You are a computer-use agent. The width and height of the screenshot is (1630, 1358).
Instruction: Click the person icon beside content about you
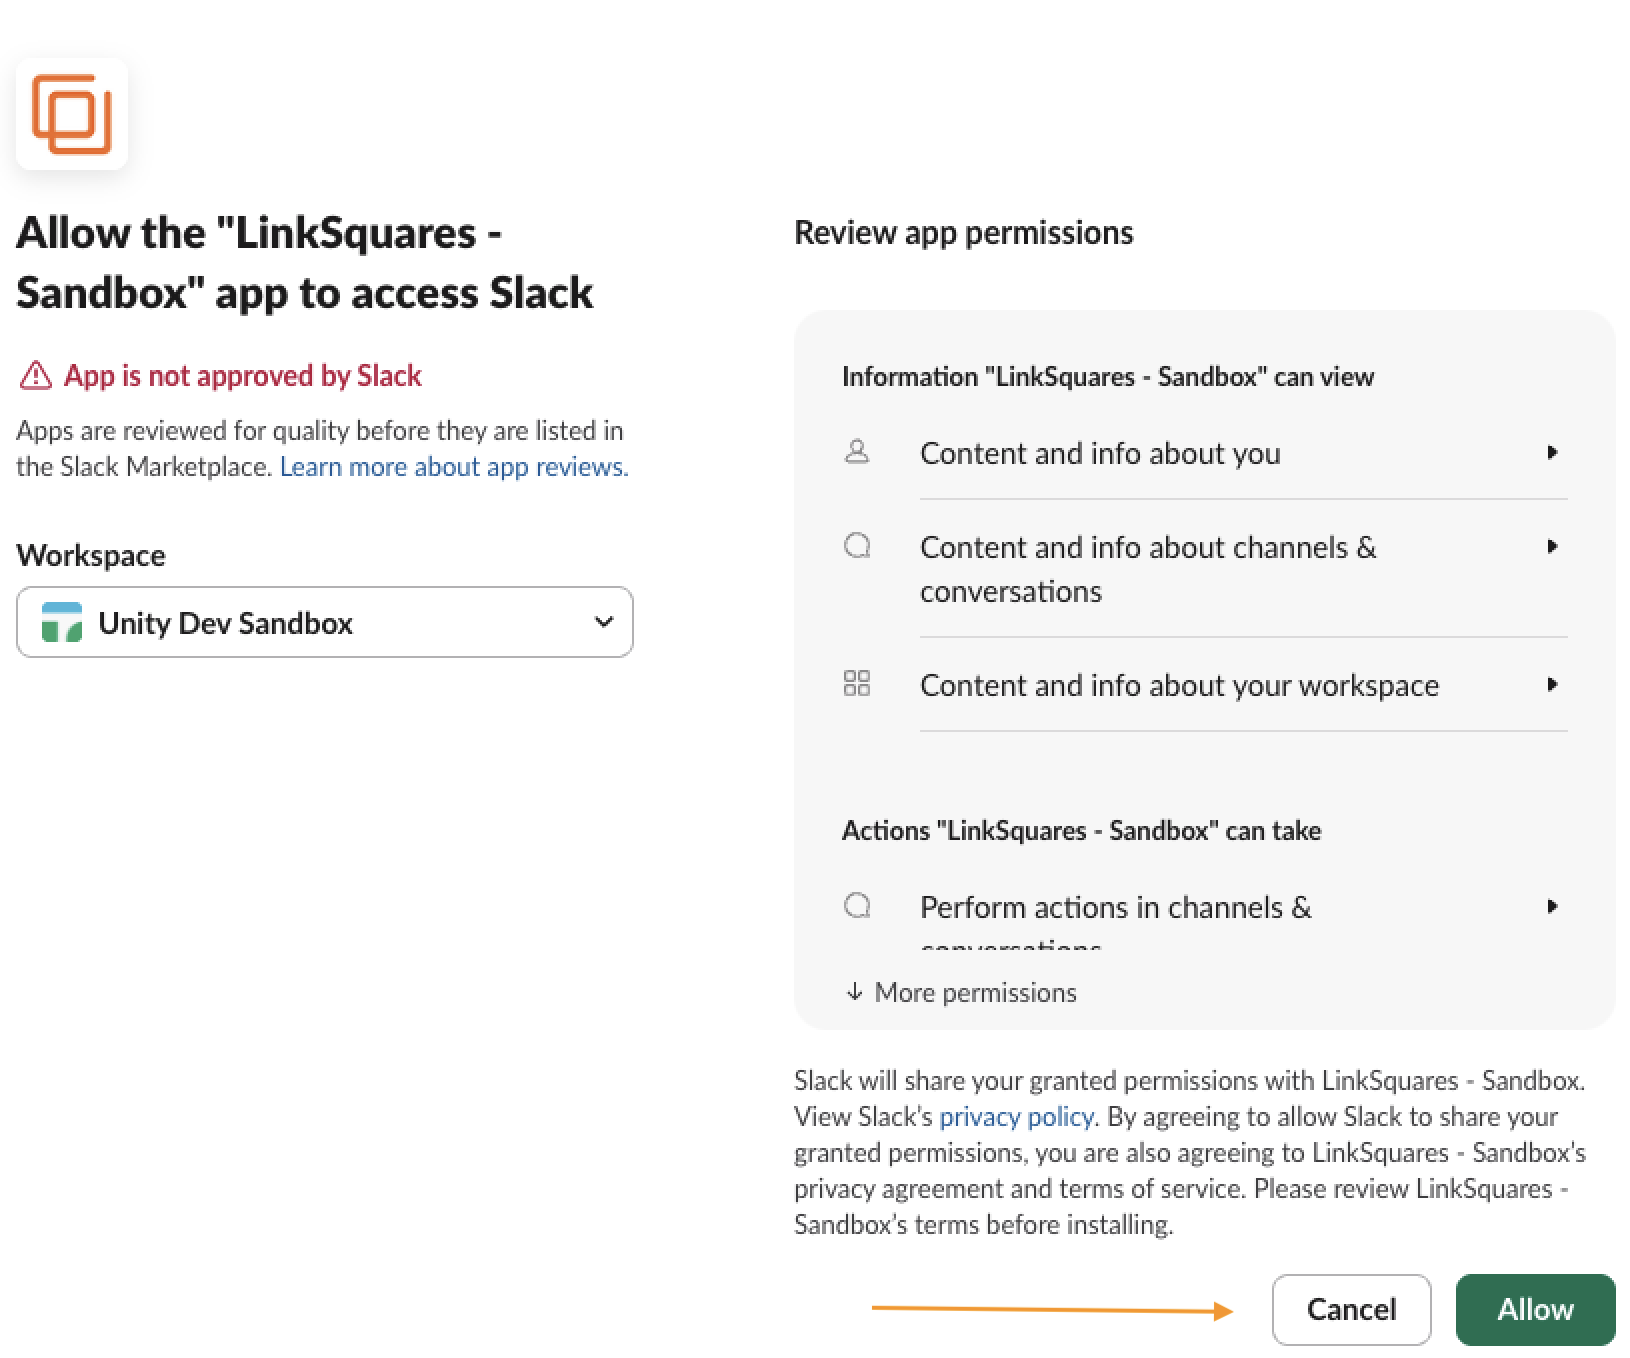(x=857, y=453)
